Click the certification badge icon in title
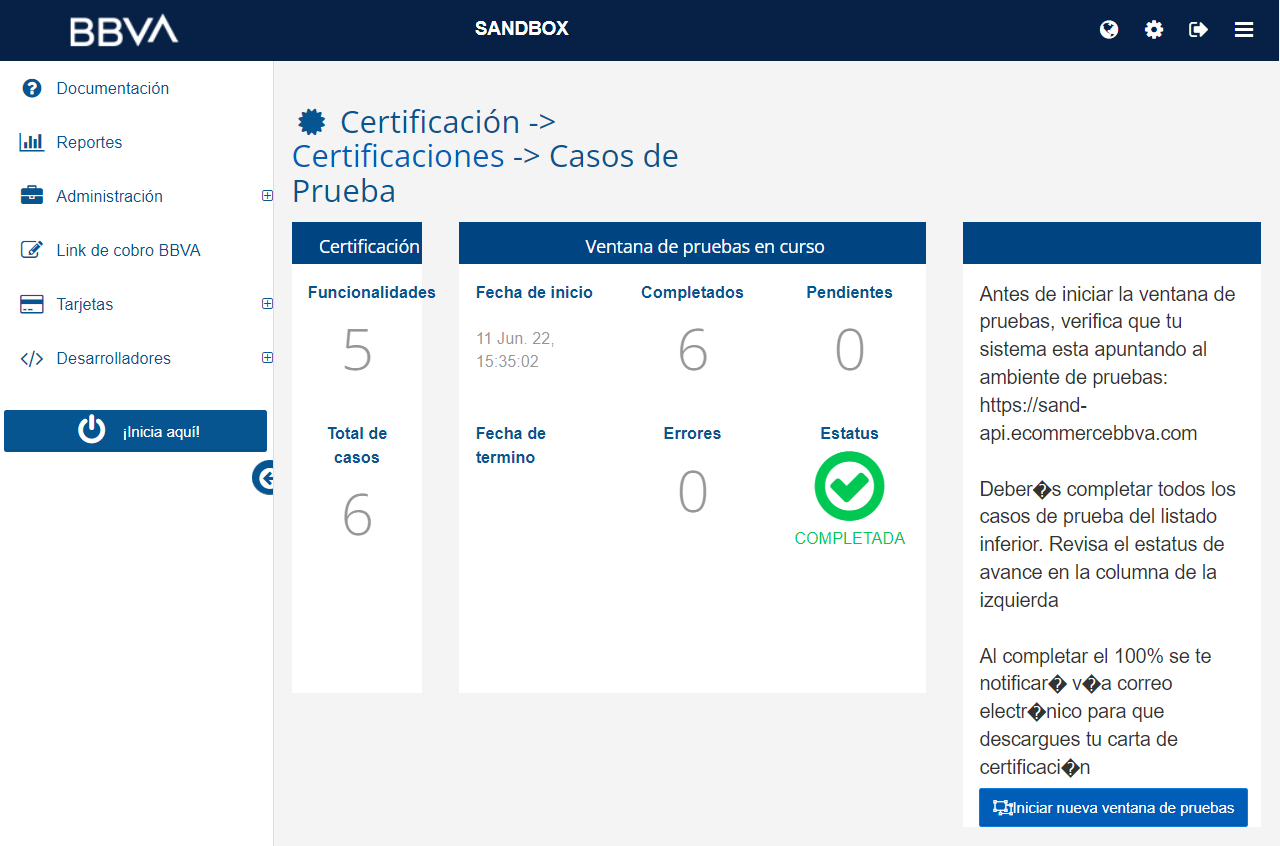 pos(312,122)
